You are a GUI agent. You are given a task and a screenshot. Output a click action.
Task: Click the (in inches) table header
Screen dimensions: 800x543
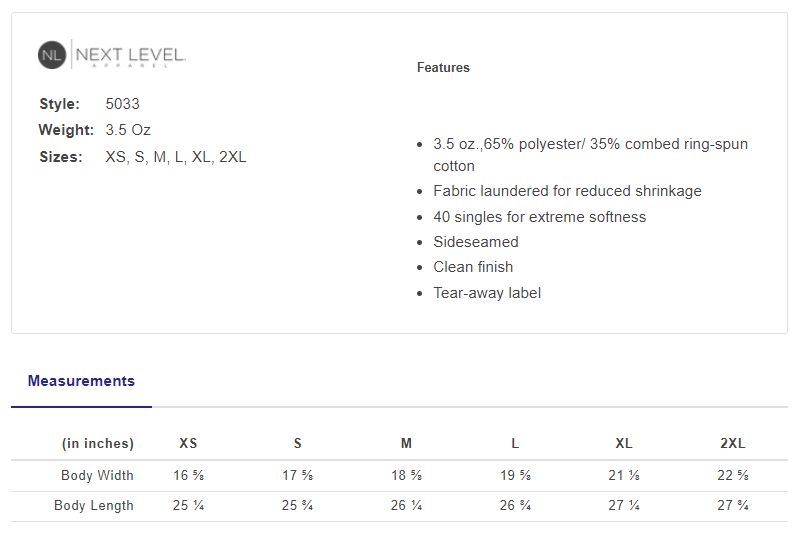pyautogui.click(x=98, y=444)
